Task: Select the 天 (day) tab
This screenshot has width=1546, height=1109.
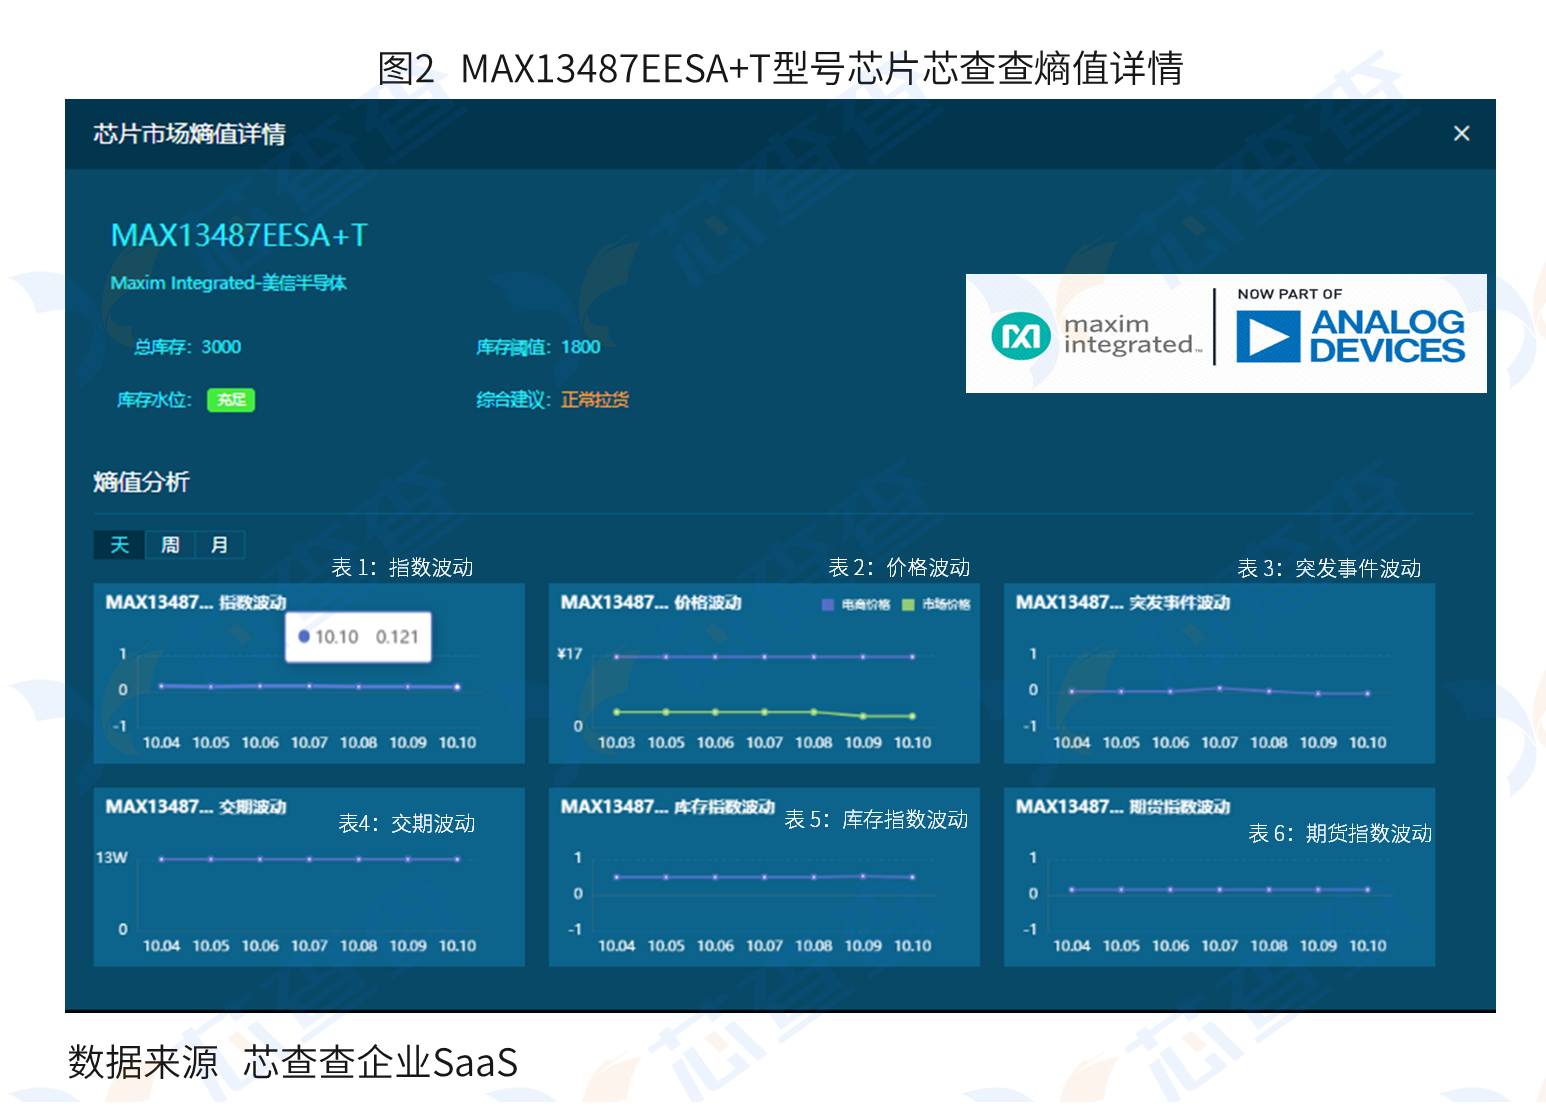Action: tap(120, 545)
